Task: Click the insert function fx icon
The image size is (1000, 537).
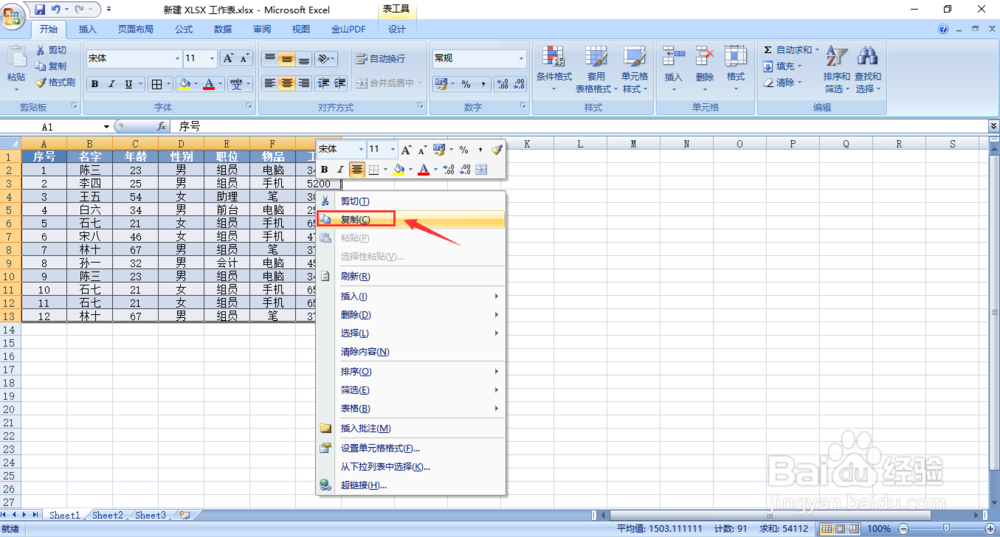Action: click(161, 126)
